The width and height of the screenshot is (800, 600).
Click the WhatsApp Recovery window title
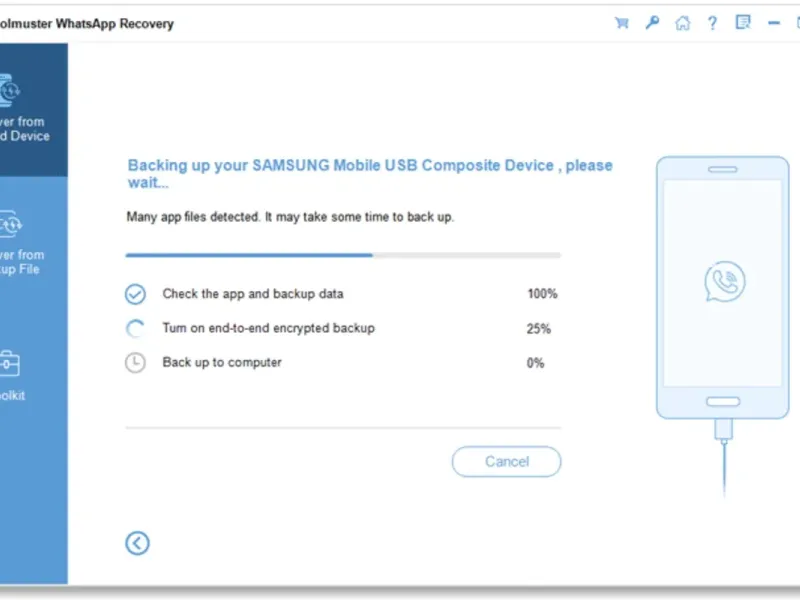coord(87,23)
